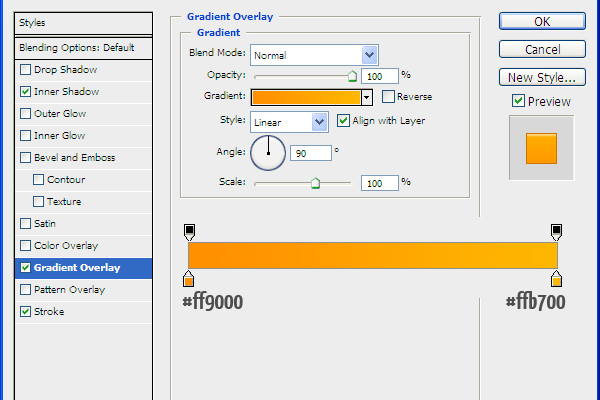Select the right opacity stop above gradient
Viewport: 600px width, 400px height.
pyautogui.click(x=556, y=232)
